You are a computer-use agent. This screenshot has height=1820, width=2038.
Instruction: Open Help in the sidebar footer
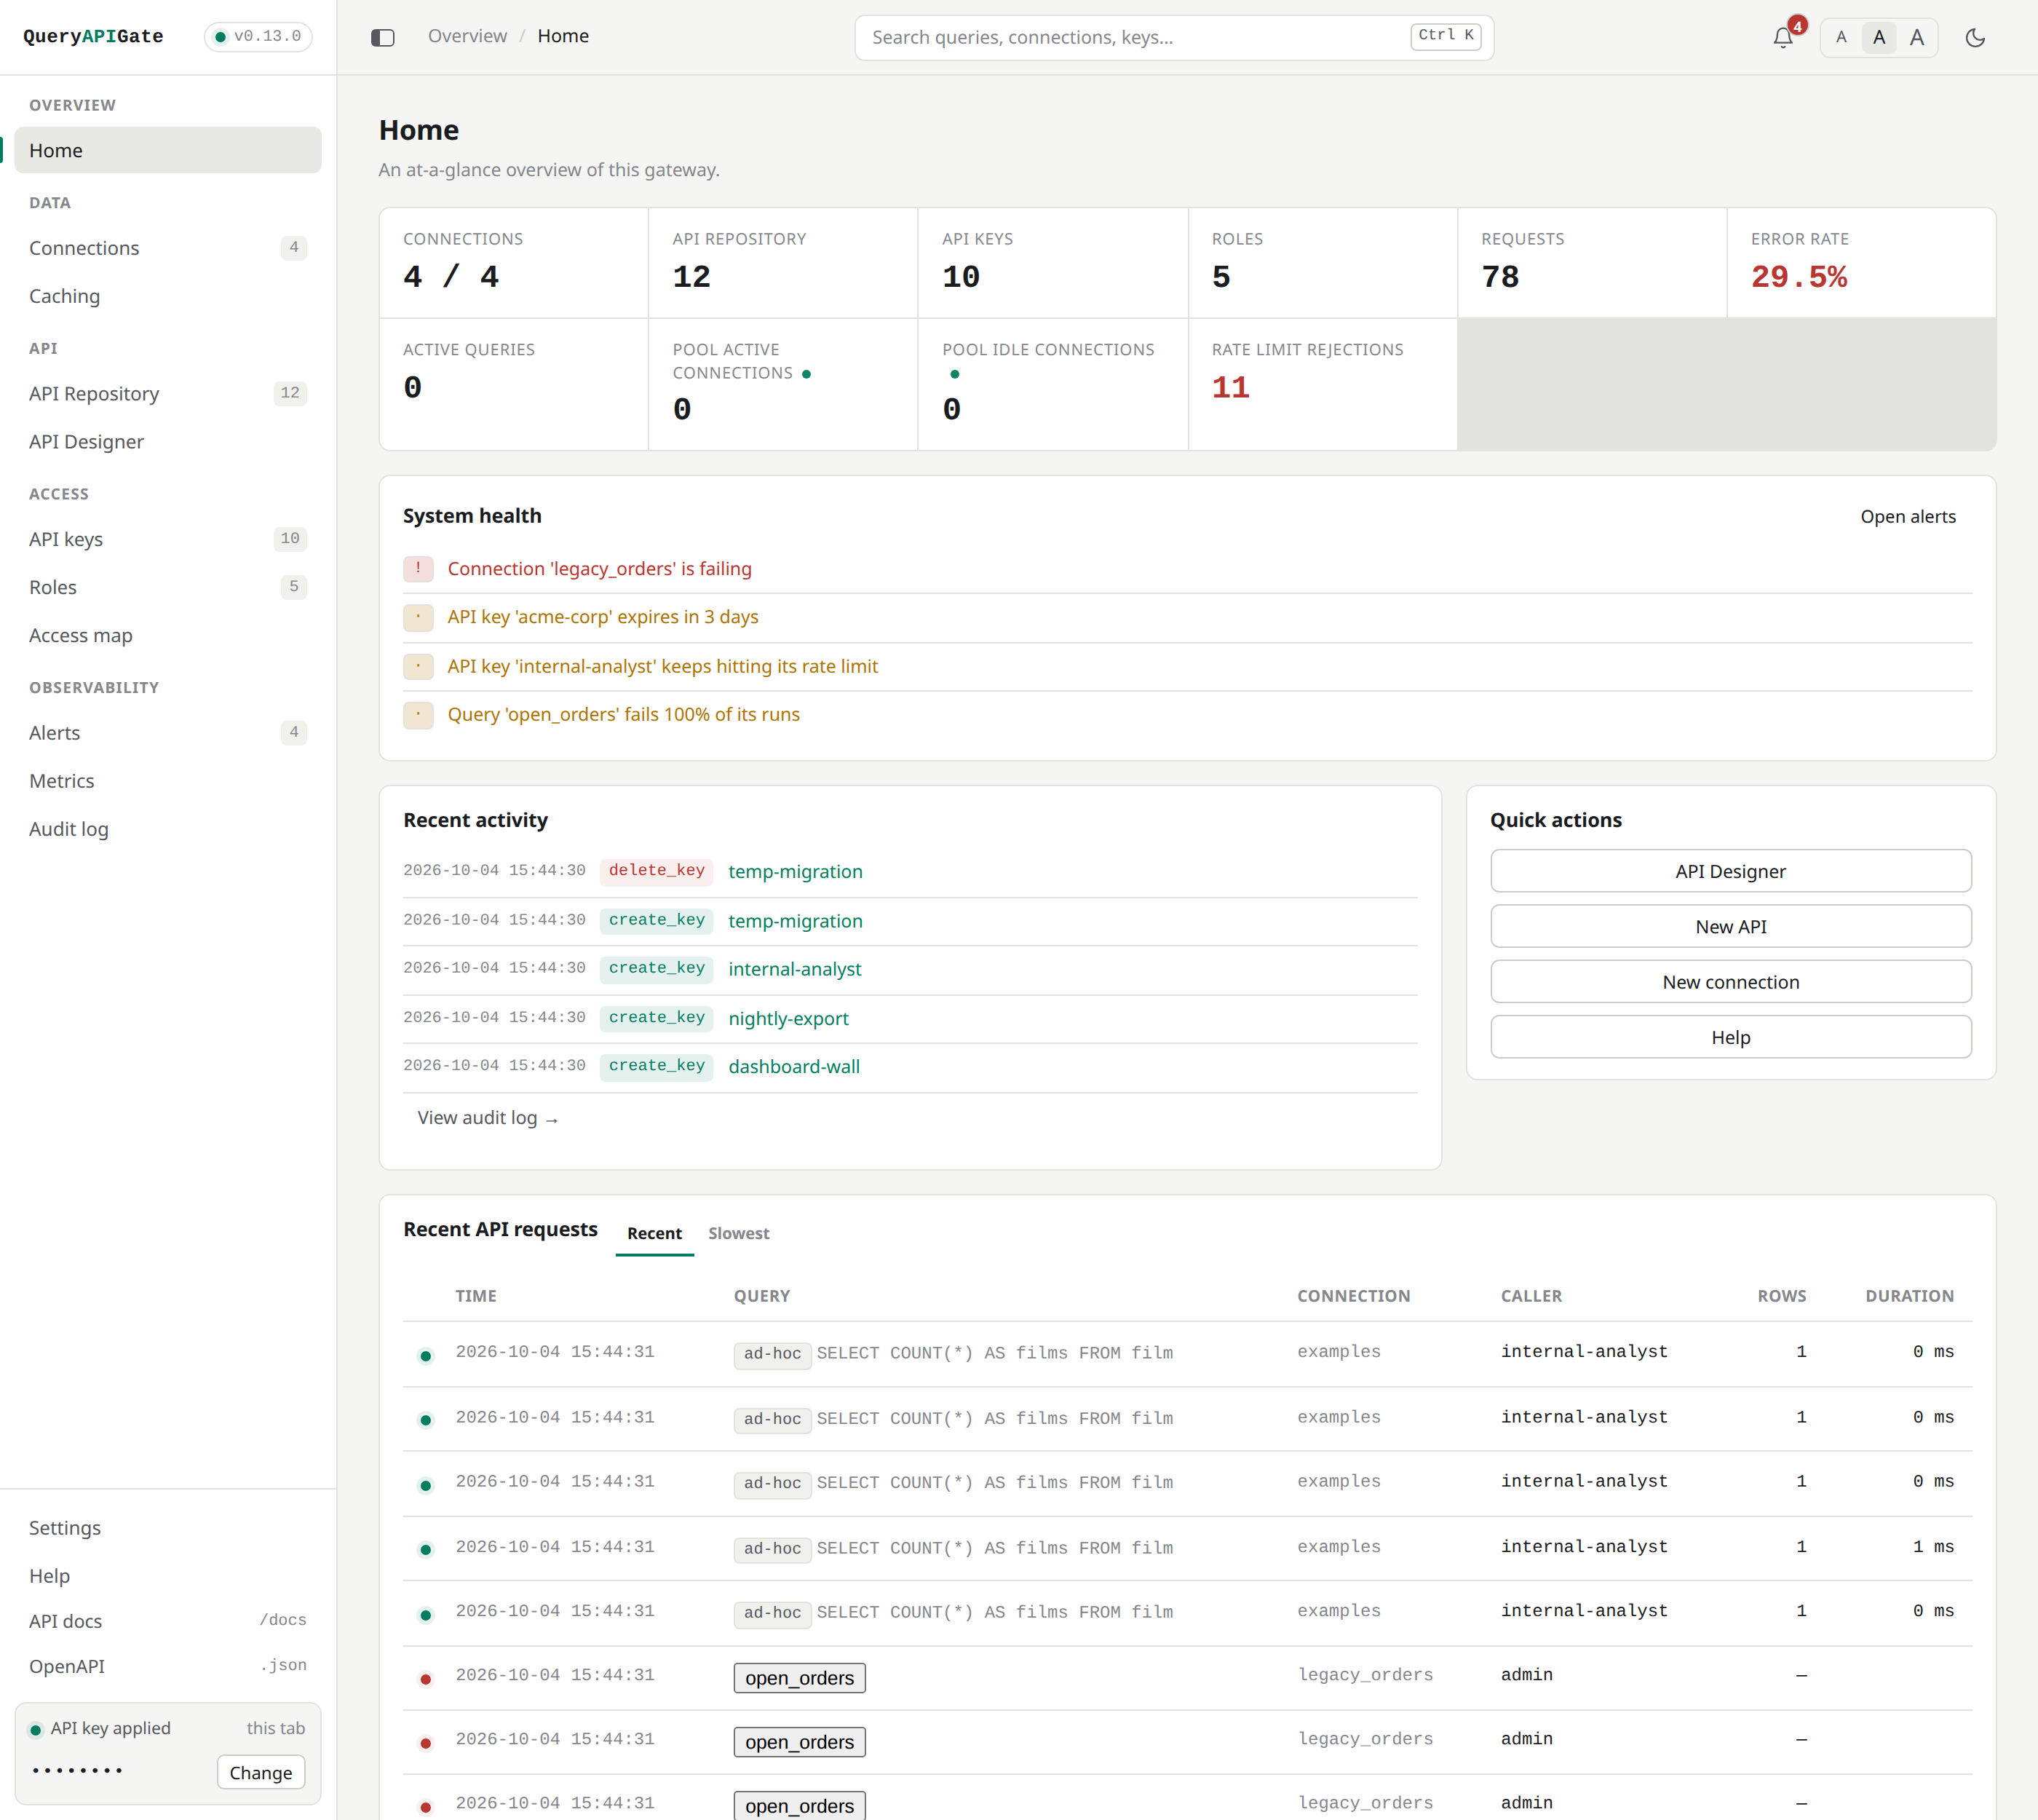click(168, 1575)
